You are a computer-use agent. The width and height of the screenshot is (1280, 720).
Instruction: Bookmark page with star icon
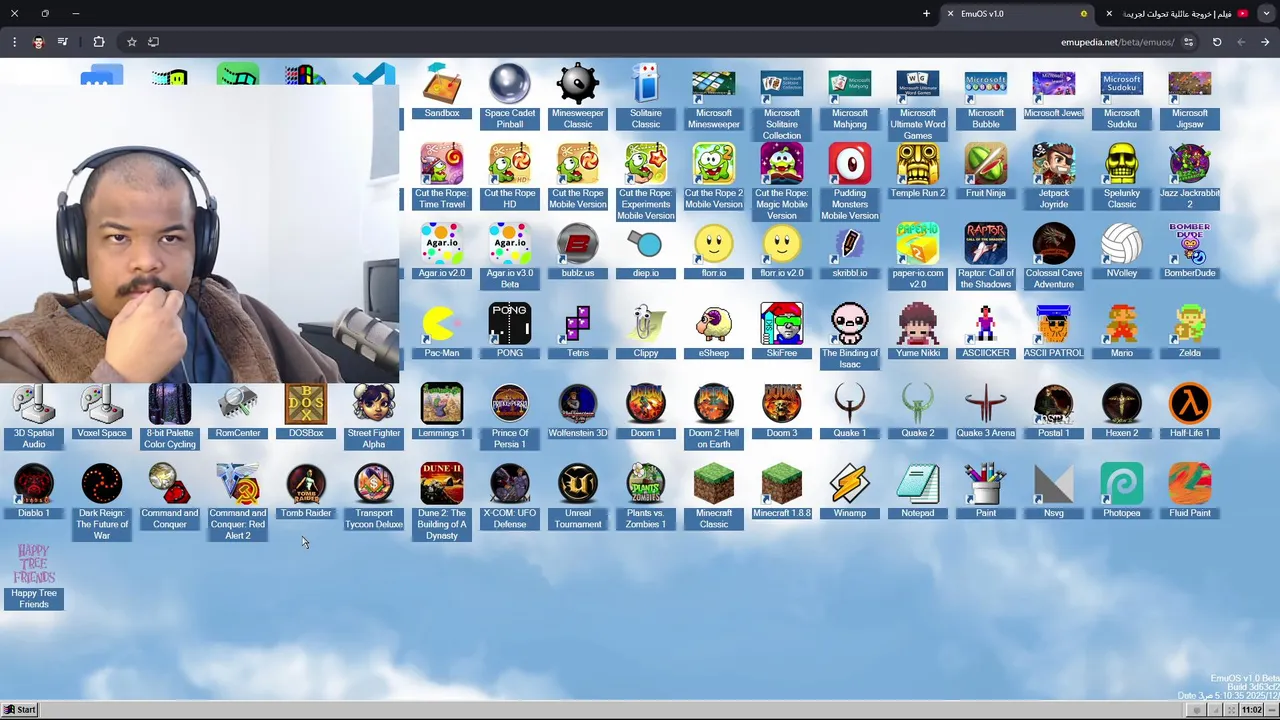[131, 42]
